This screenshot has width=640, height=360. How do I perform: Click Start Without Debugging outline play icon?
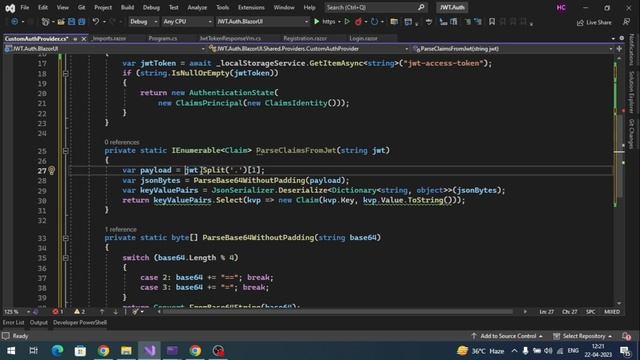(347, 22)
